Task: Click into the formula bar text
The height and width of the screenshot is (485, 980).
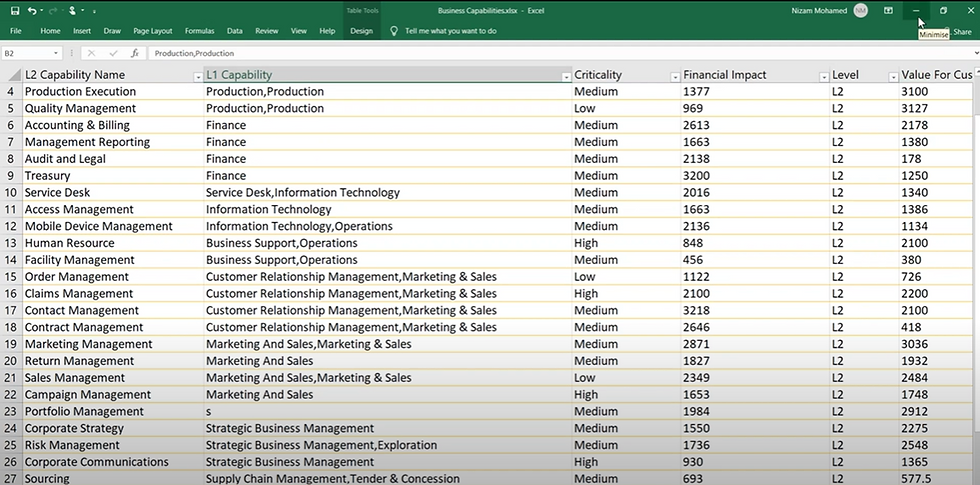Action: (x=194, y=54)
